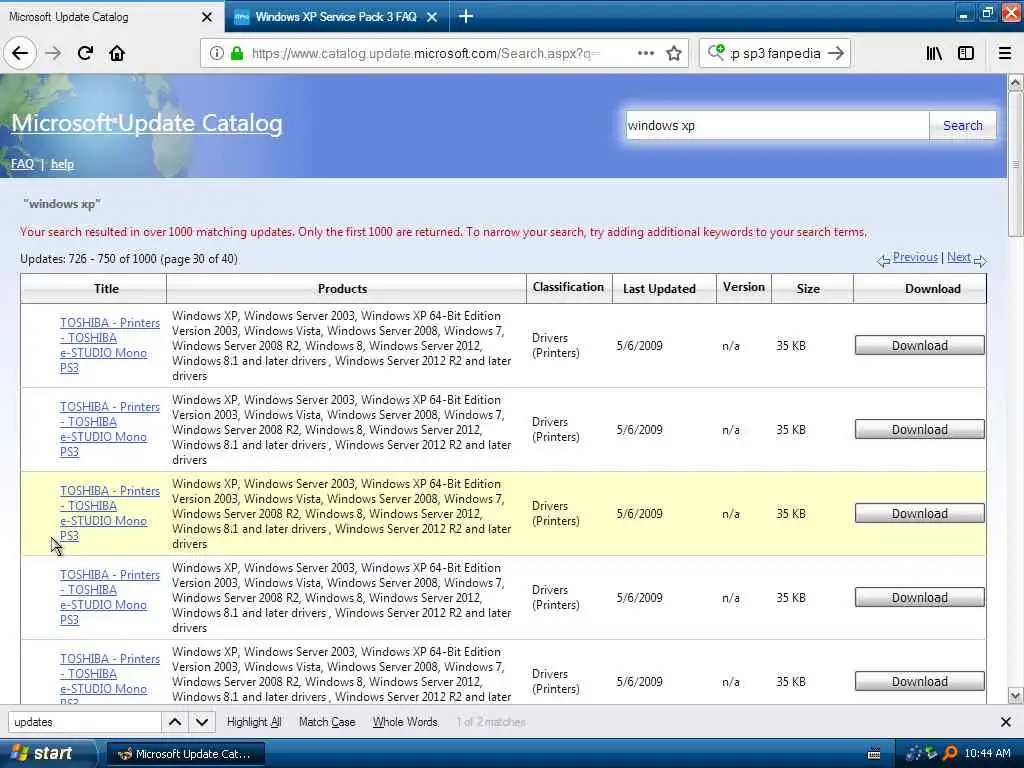Open the Firefox hamburger menu
Viewport: 1024px width, 768px height.
pyautogui.click(x=1005, y=53)
